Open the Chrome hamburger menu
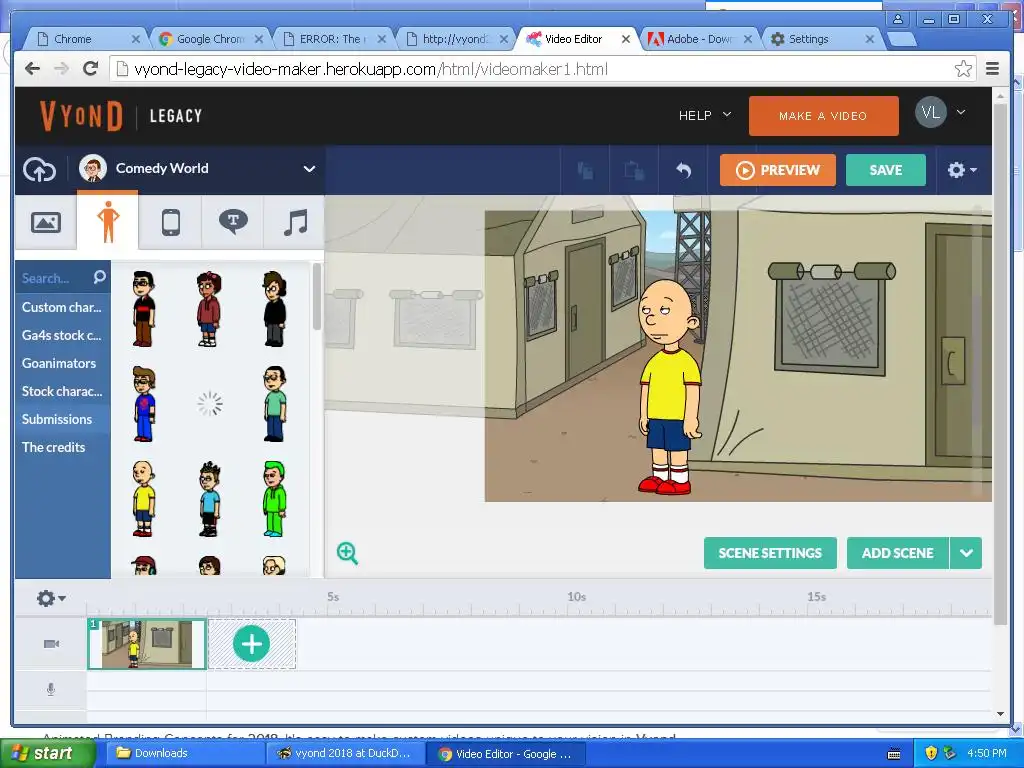 point(992,69)
